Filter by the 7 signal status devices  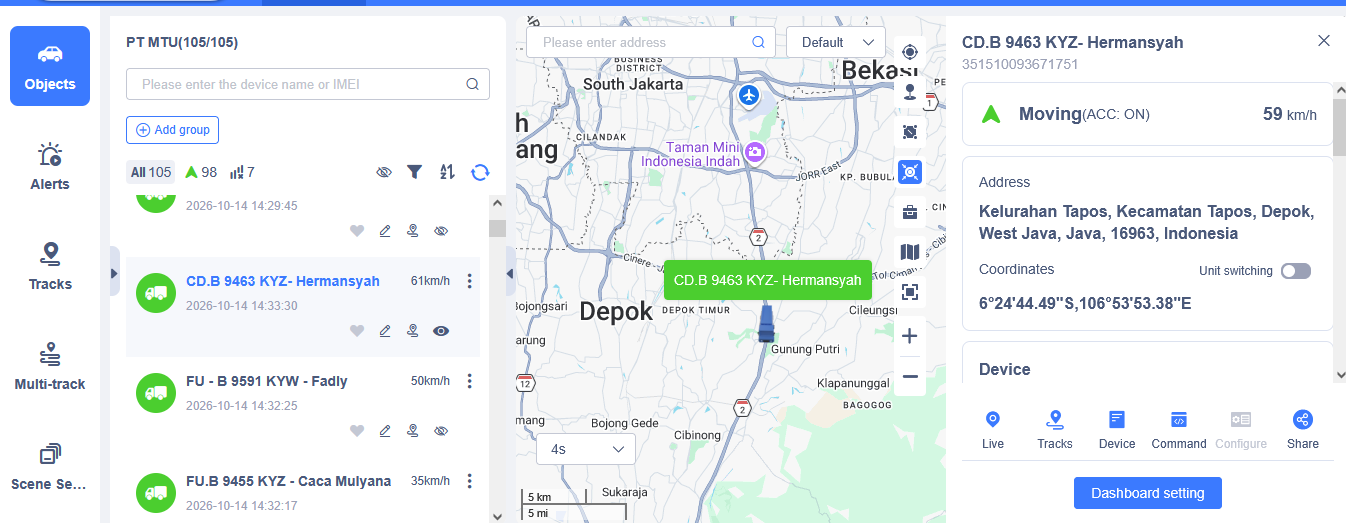pyautogui.click(x=242, y=172)
